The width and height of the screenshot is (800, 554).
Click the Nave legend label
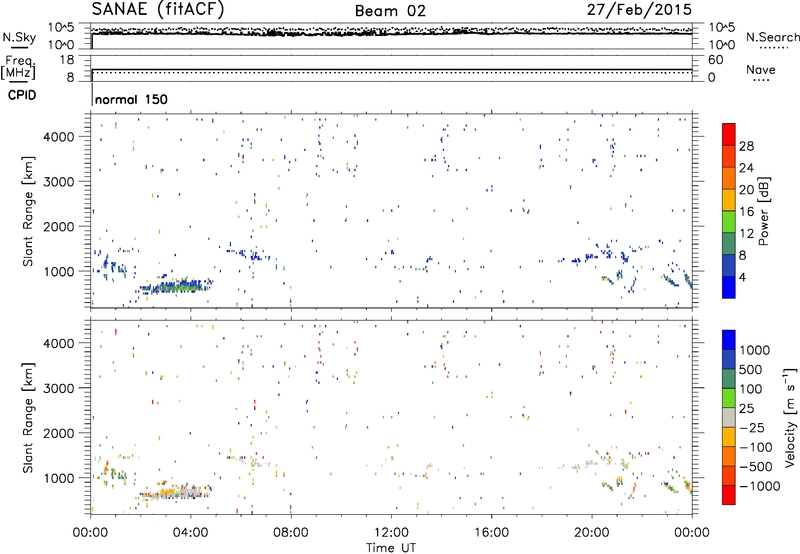[x=761, y=69]
